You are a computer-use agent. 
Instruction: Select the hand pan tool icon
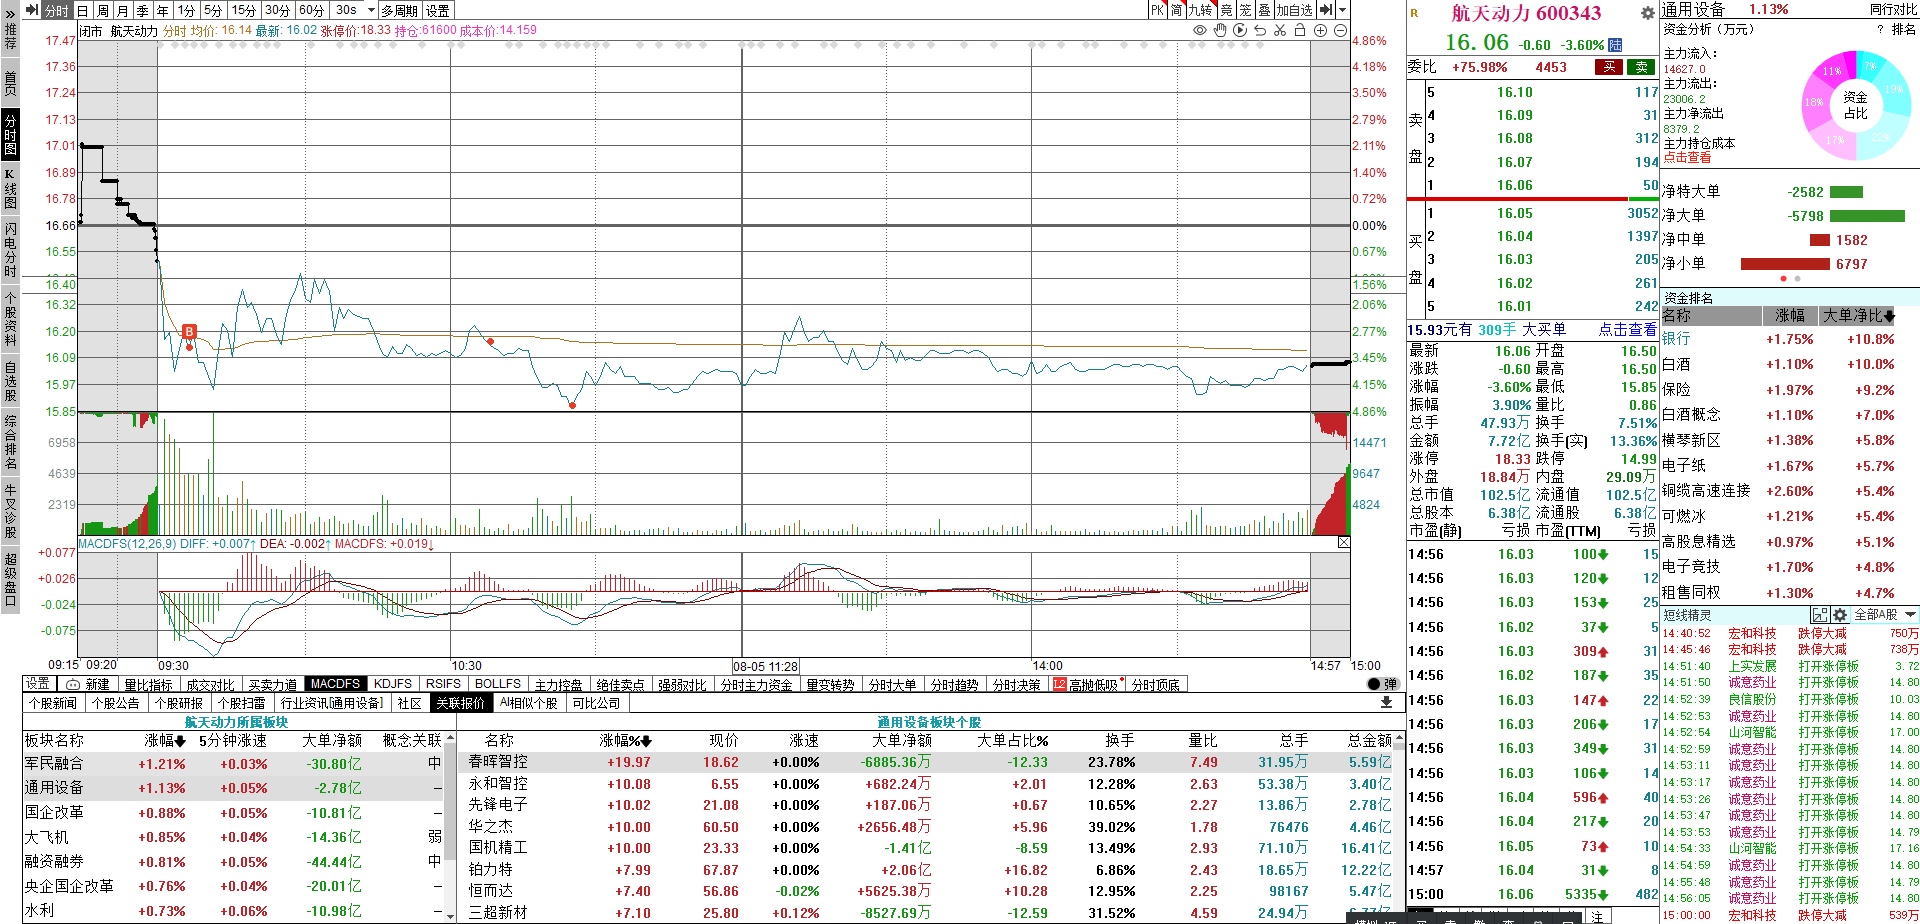point(1220,30)
